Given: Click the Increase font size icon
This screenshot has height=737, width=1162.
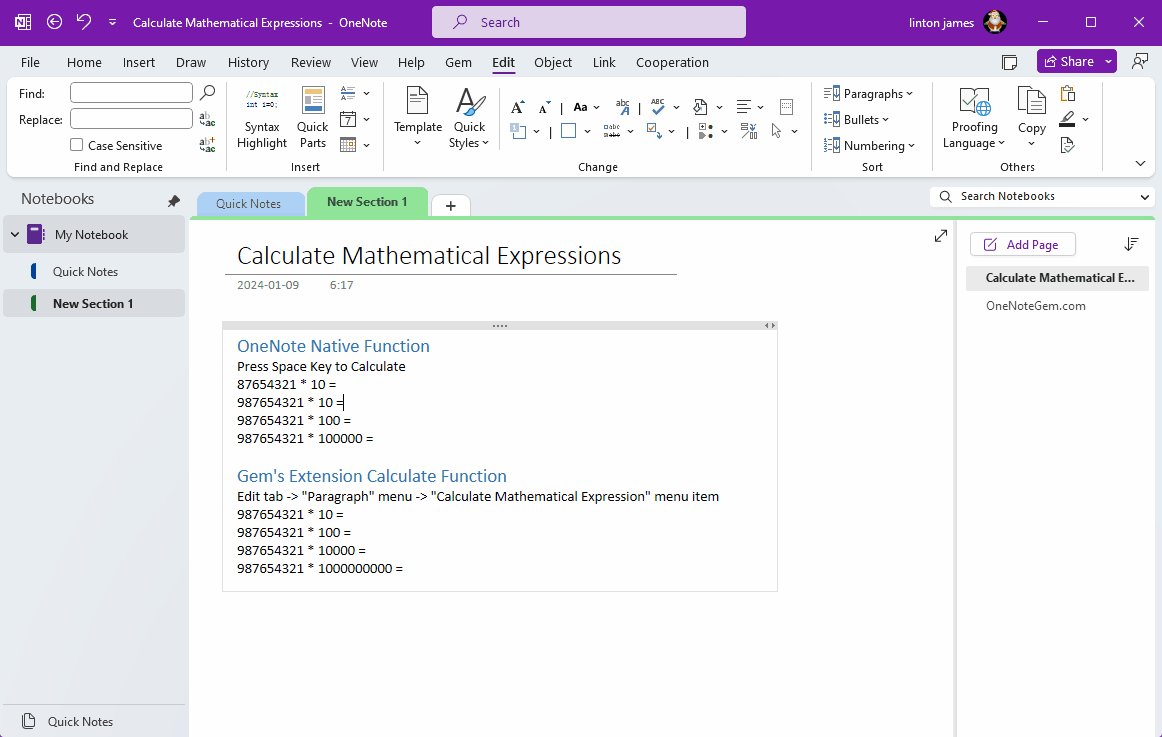Looking at the screenshot, I should pos(518,107).
